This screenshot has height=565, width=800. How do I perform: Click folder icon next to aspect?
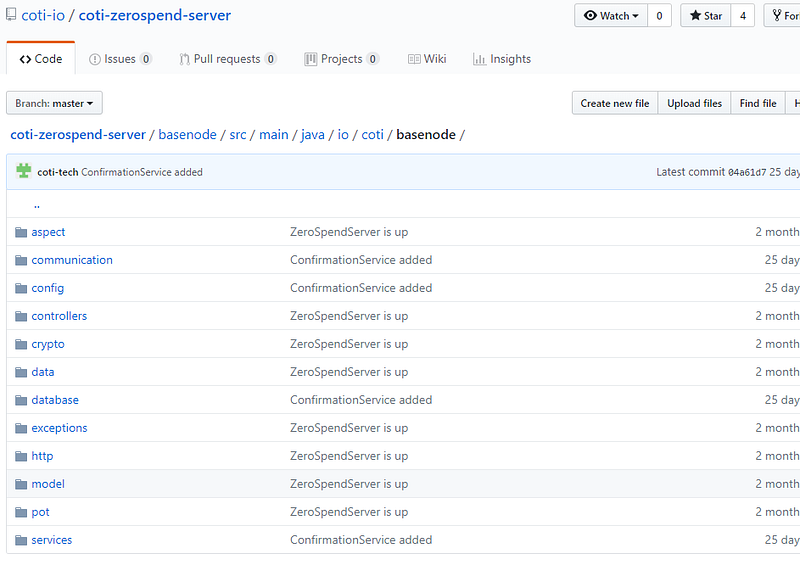(x=21, y=232)
